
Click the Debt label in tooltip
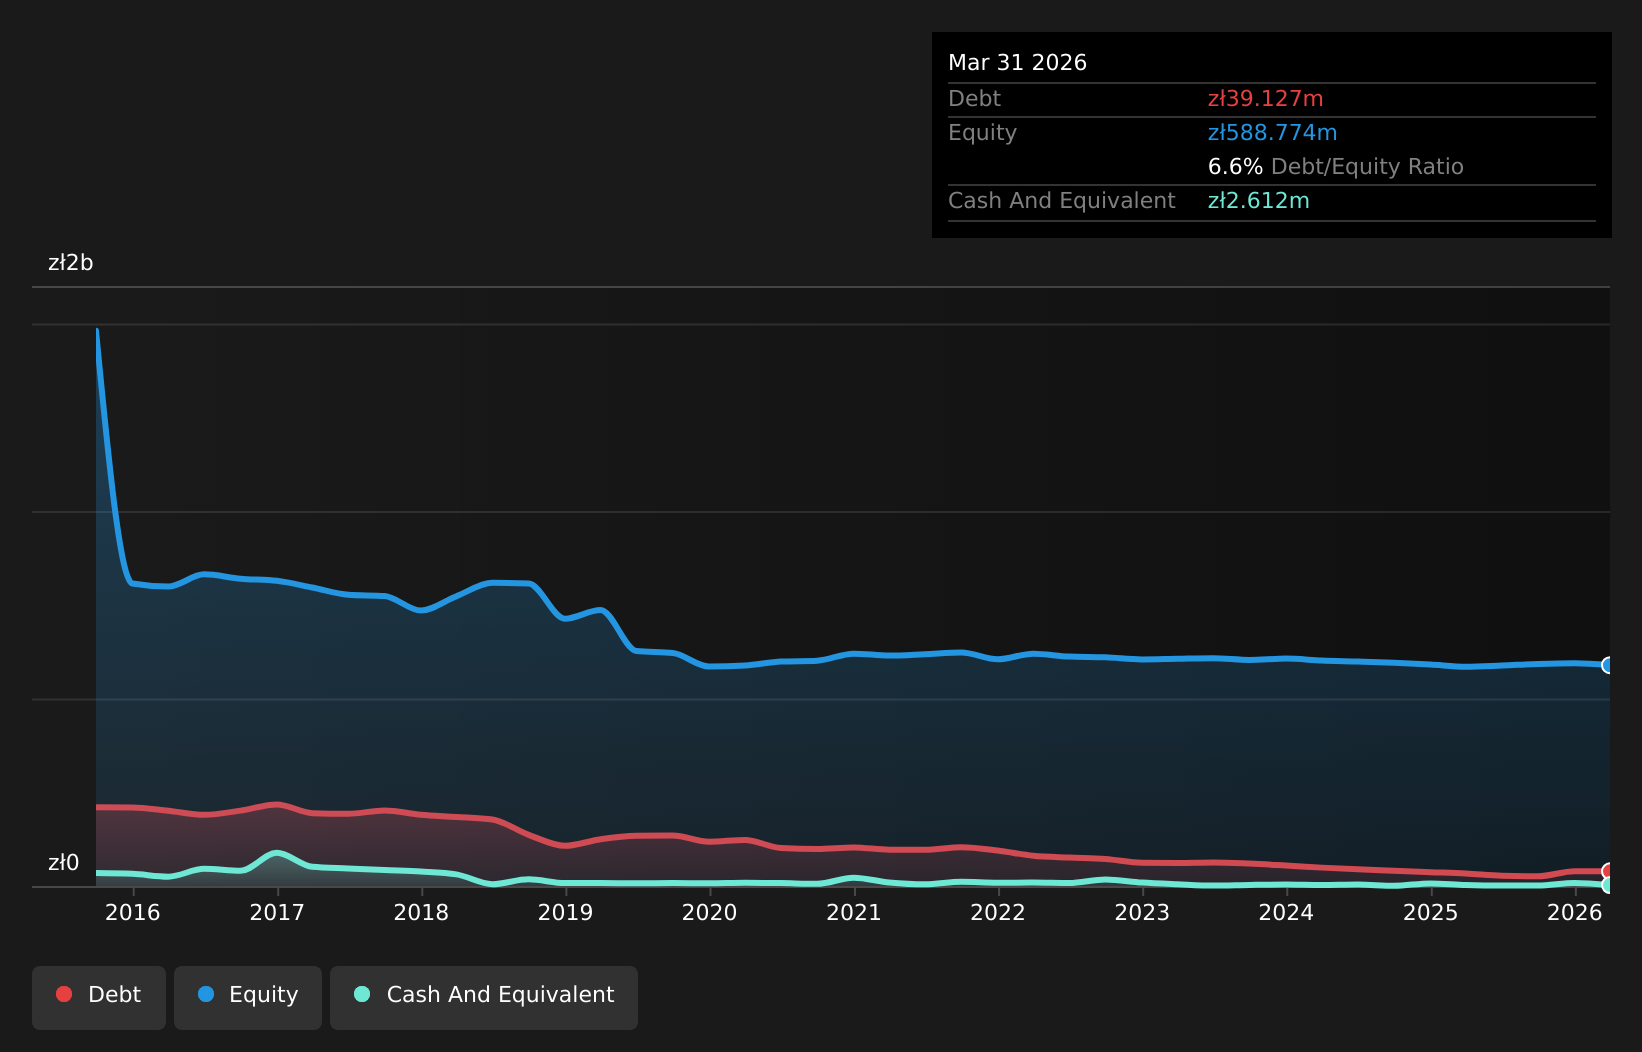pos(974,99)
